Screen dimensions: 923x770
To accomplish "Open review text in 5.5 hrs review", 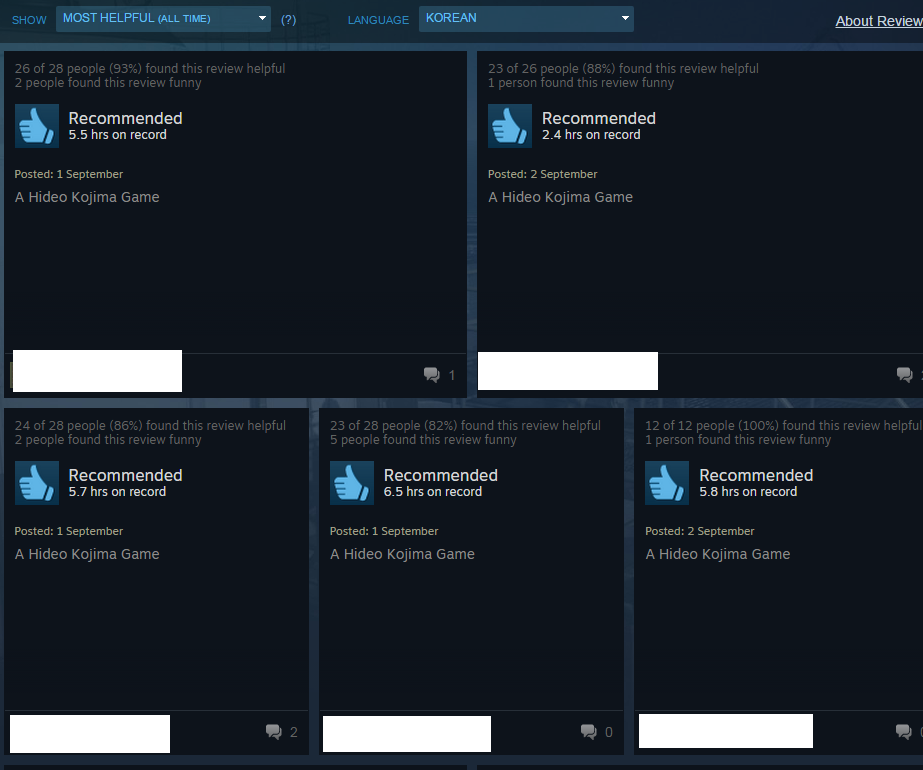I will [87, 197].
